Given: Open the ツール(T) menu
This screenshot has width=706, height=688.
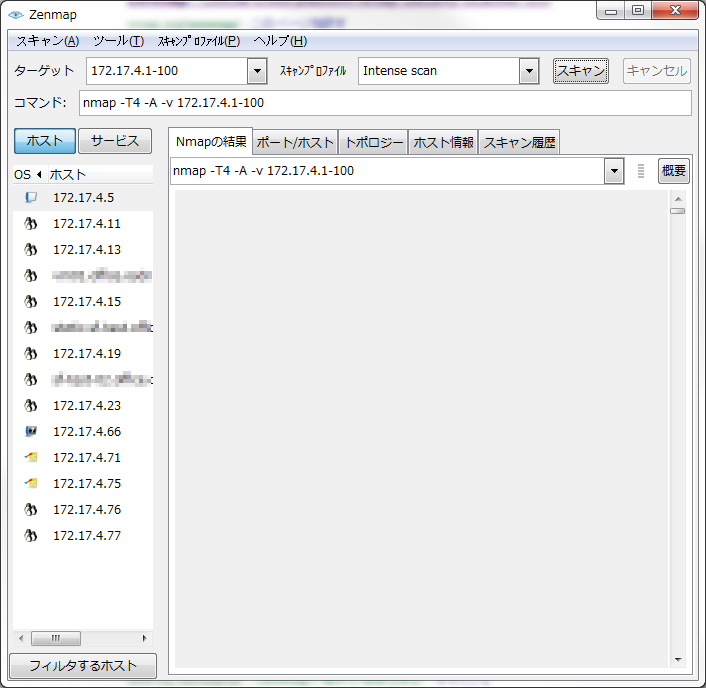Looking at the screenshot, I should click(118, 41).
